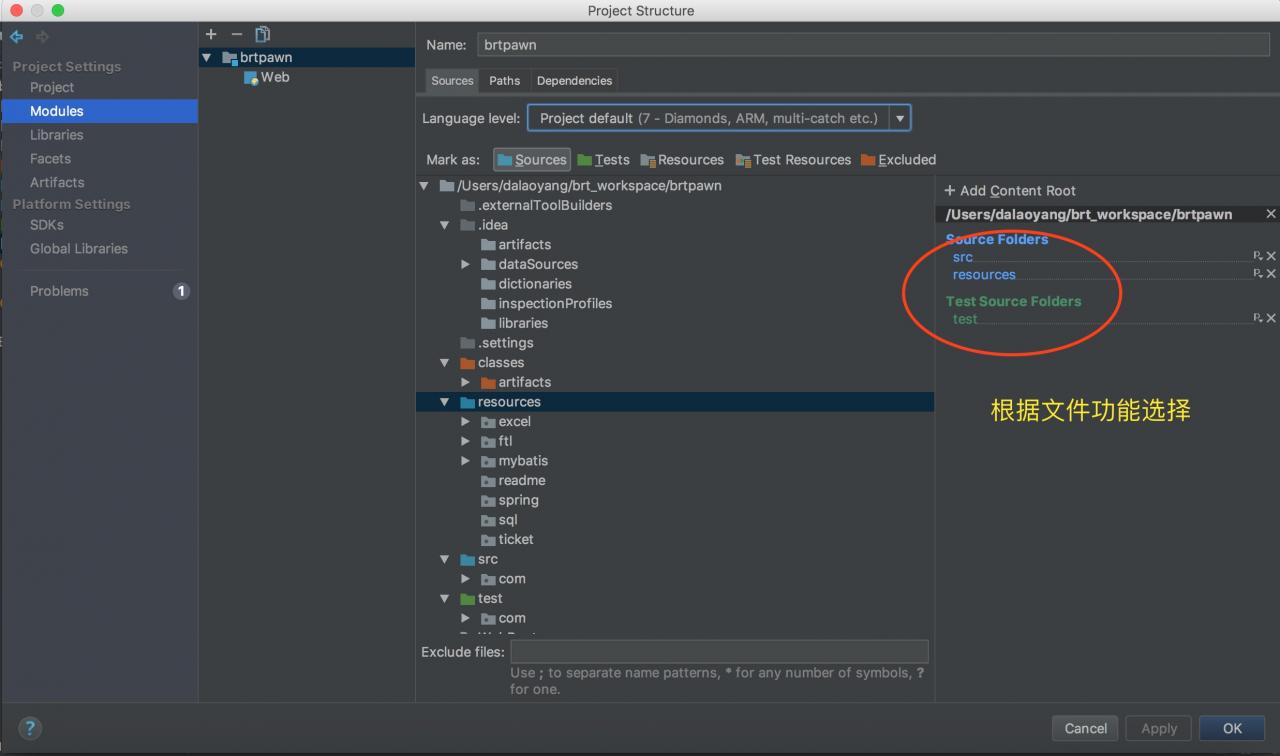The image size is (1280, 756).
Task: Click the Cancel button
Action: click(1085, 728)
